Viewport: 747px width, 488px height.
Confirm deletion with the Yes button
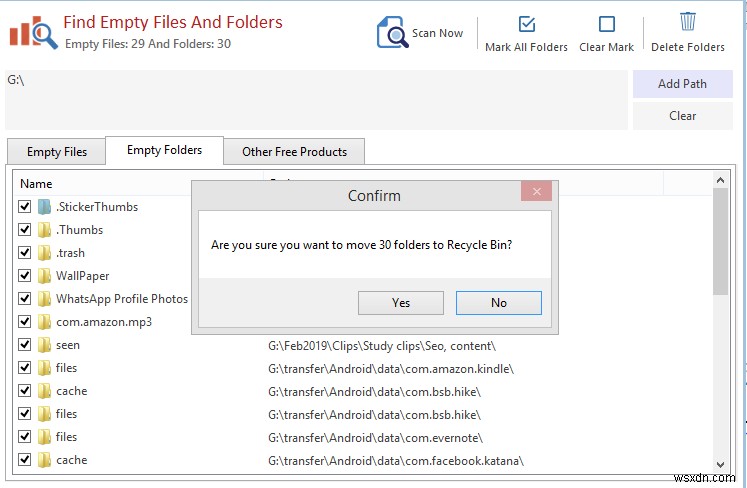pos(401,303)
